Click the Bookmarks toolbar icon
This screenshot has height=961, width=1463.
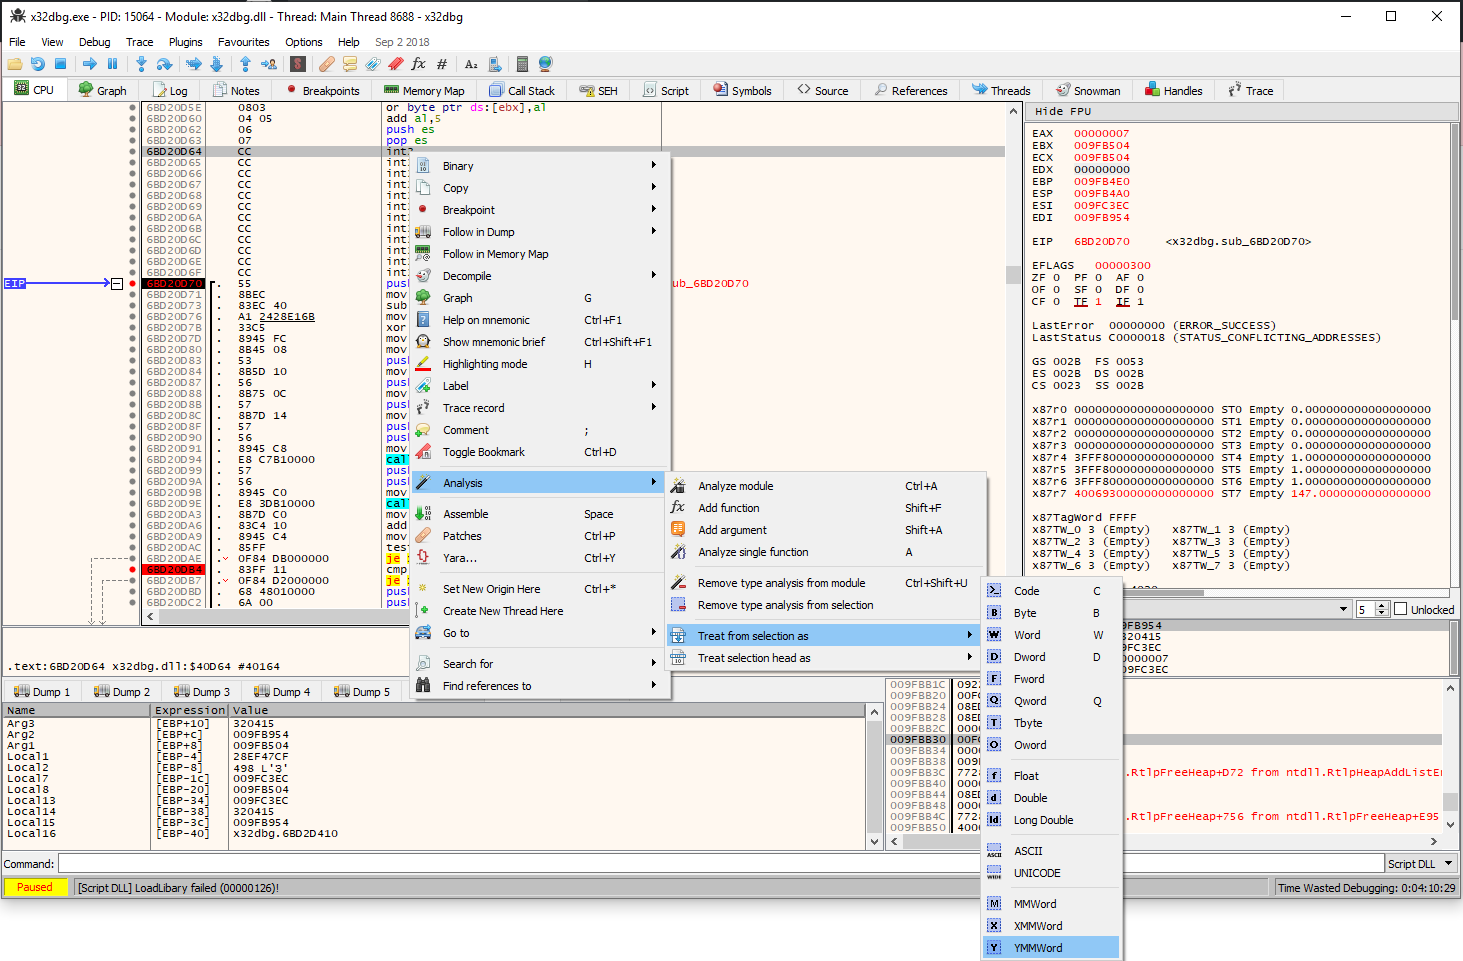coord(396,64)
